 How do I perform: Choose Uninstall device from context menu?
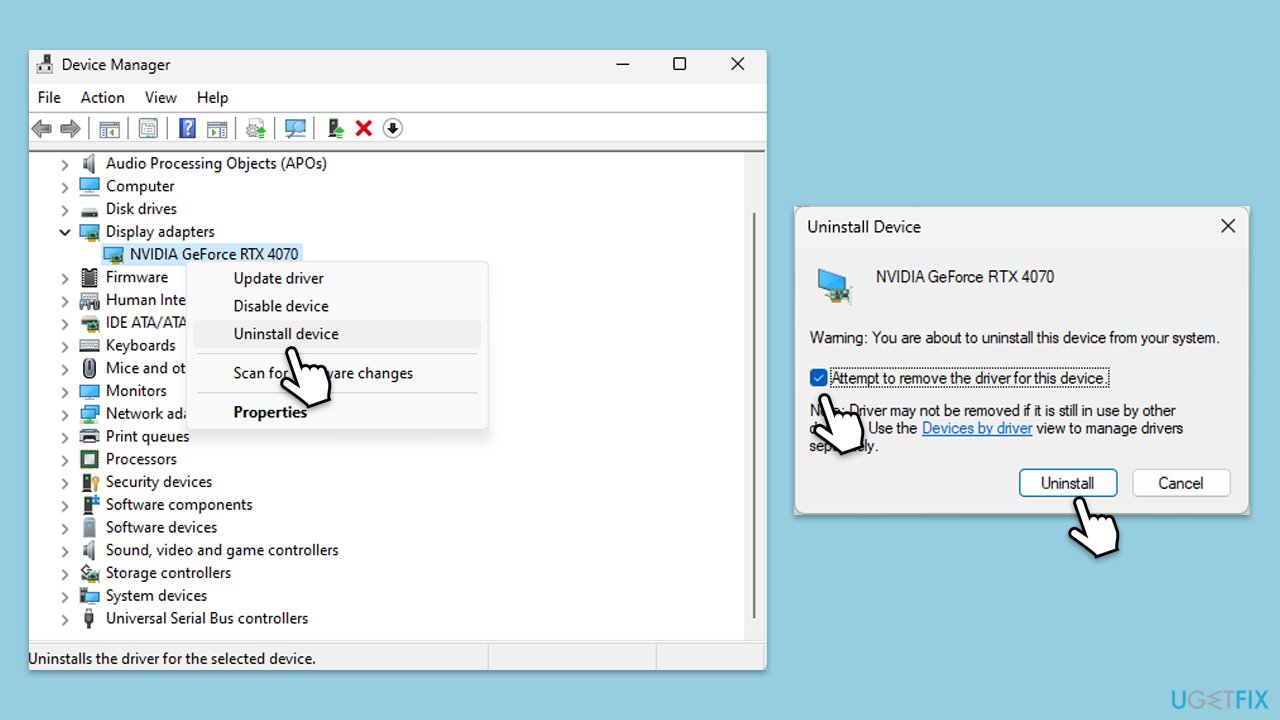[337, 334]
